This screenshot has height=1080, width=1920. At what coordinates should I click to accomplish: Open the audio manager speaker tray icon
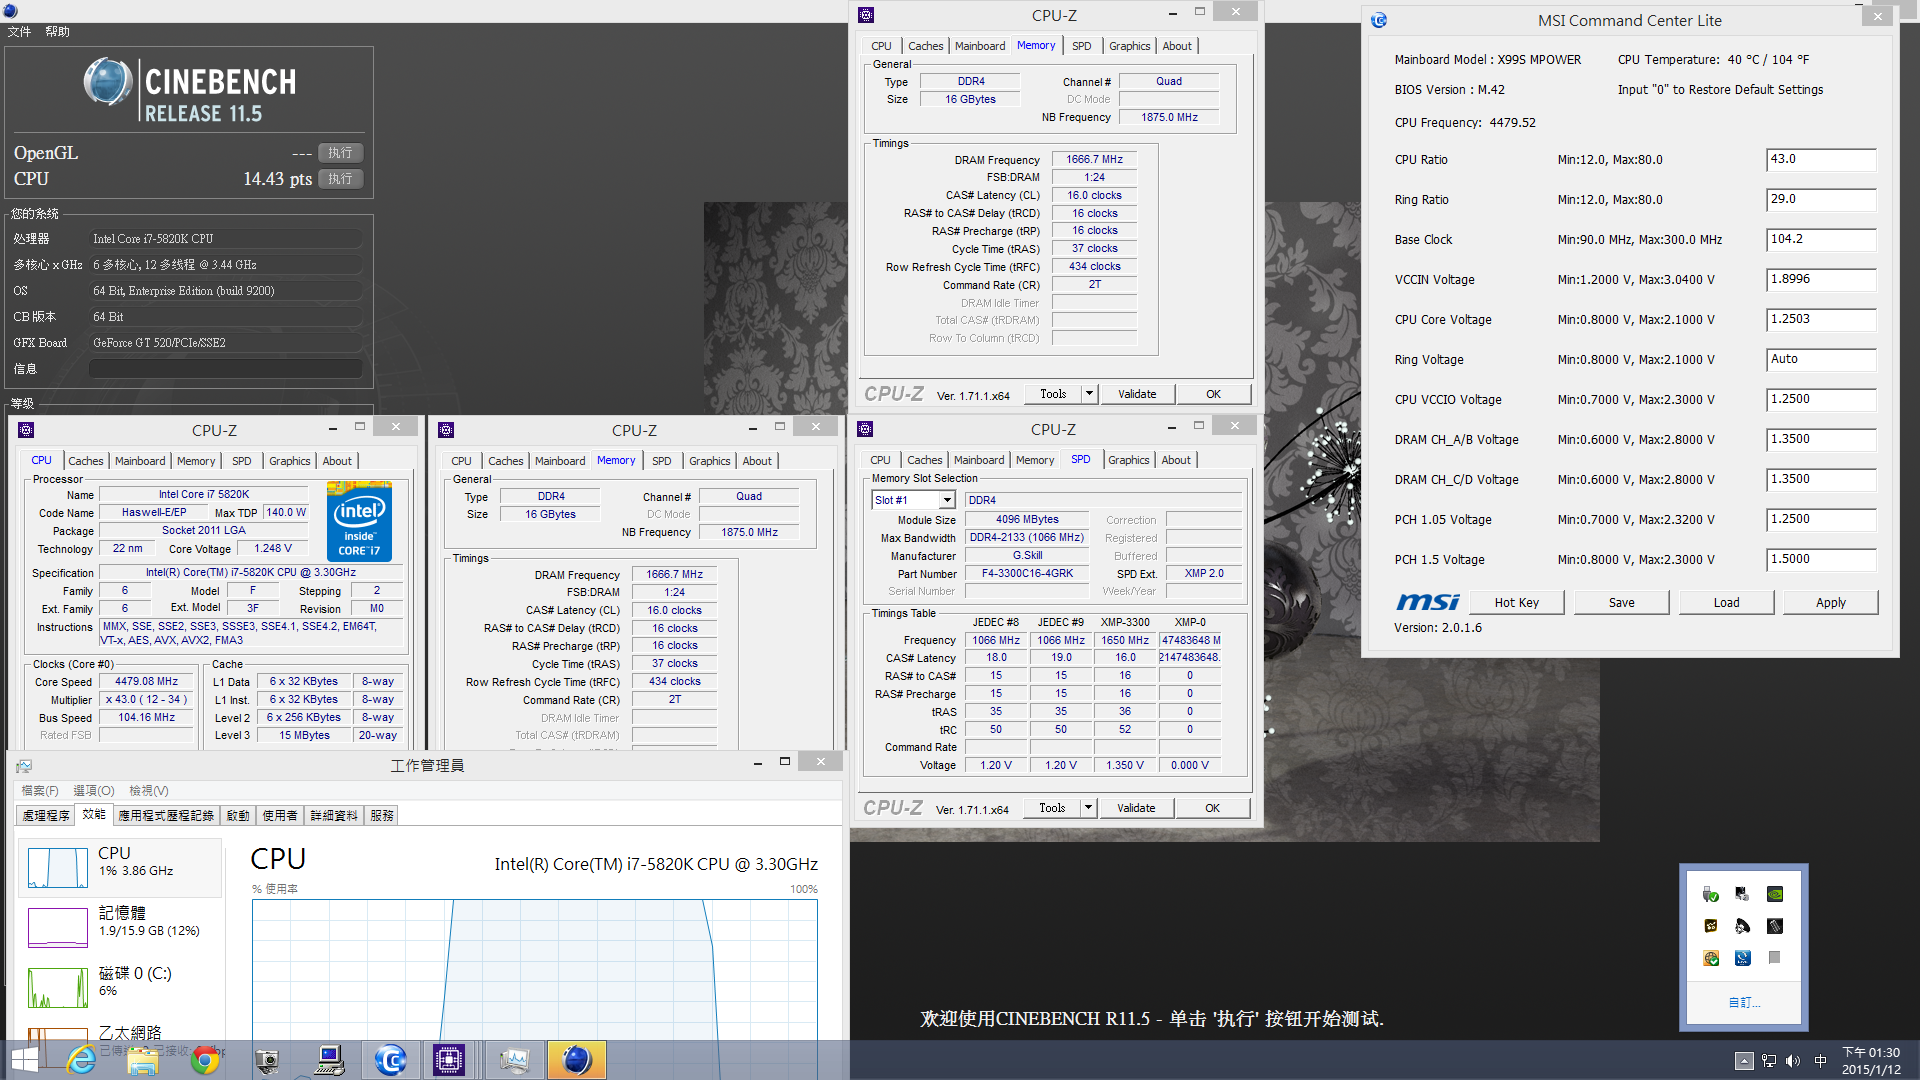point(1743,926)
